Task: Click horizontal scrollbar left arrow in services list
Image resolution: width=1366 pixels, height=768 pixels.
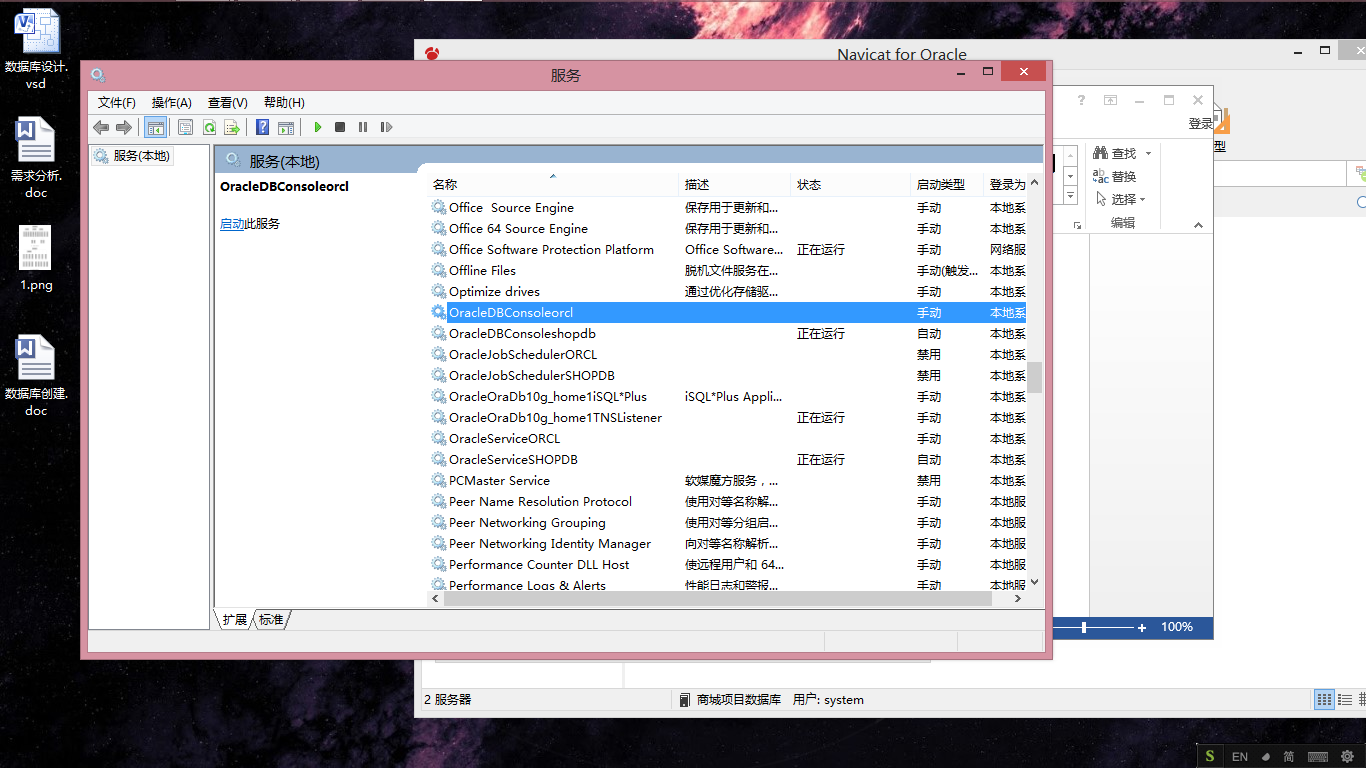Action: 436,598
